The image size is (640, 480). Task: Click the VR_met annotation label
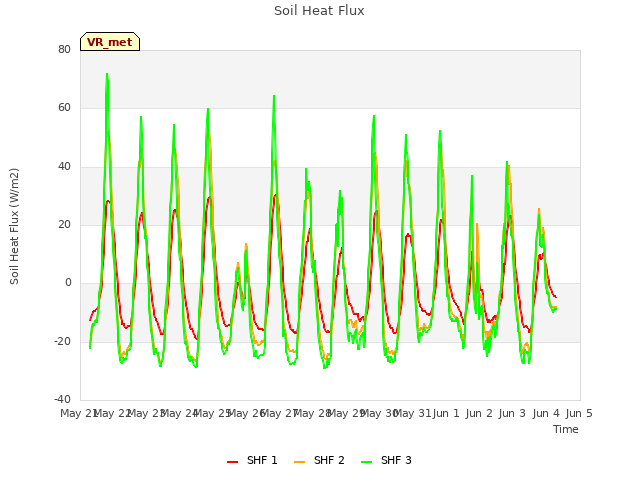tap(110, 42)
